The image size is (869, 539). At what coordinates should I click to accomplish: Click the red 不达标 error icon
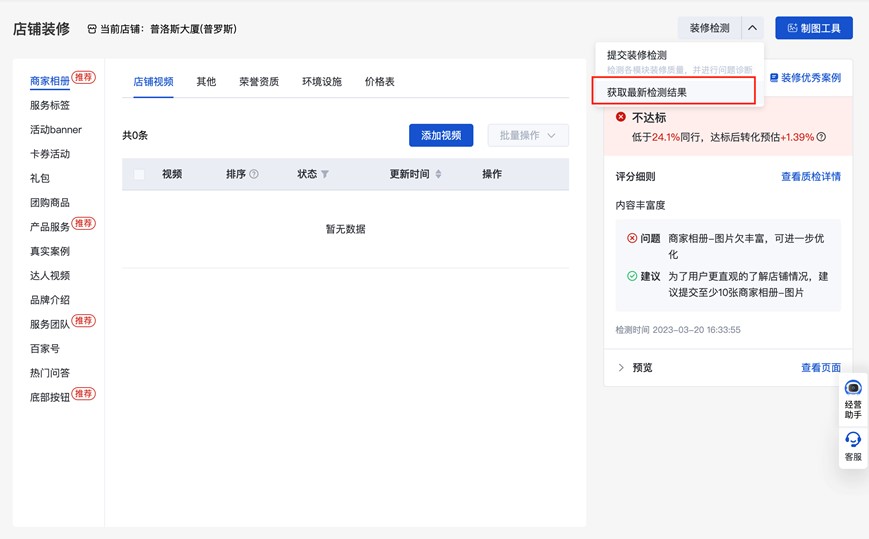(621, 117)
